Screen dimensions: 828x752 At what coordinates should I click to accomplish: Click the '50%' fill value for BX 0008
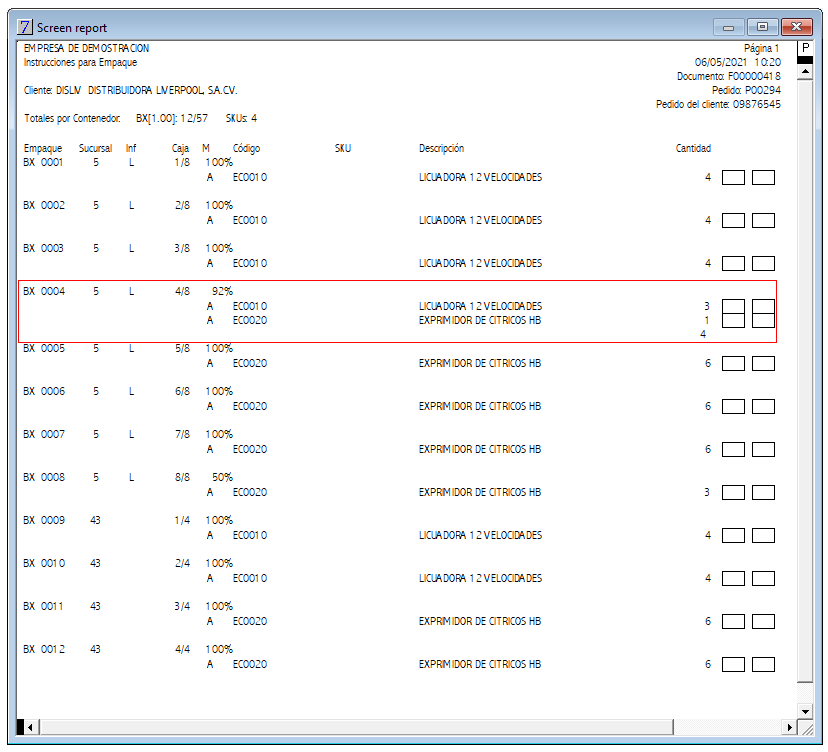(x=222, y=477)
